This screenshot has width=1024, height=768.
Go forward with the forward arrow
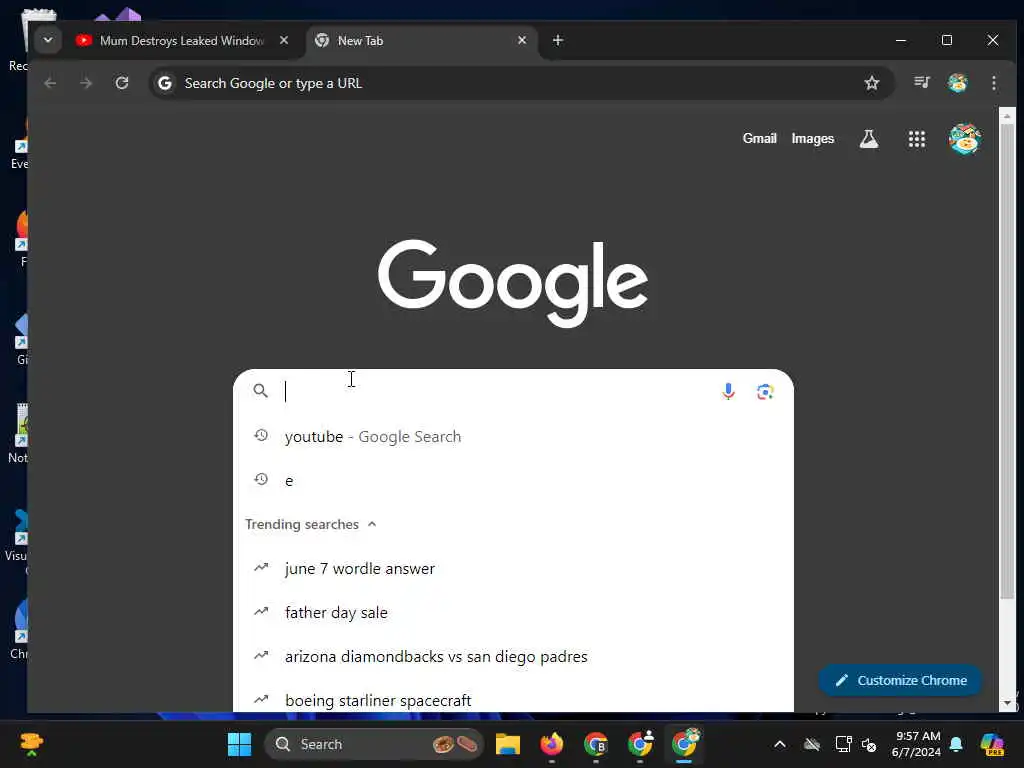[86, 83]
